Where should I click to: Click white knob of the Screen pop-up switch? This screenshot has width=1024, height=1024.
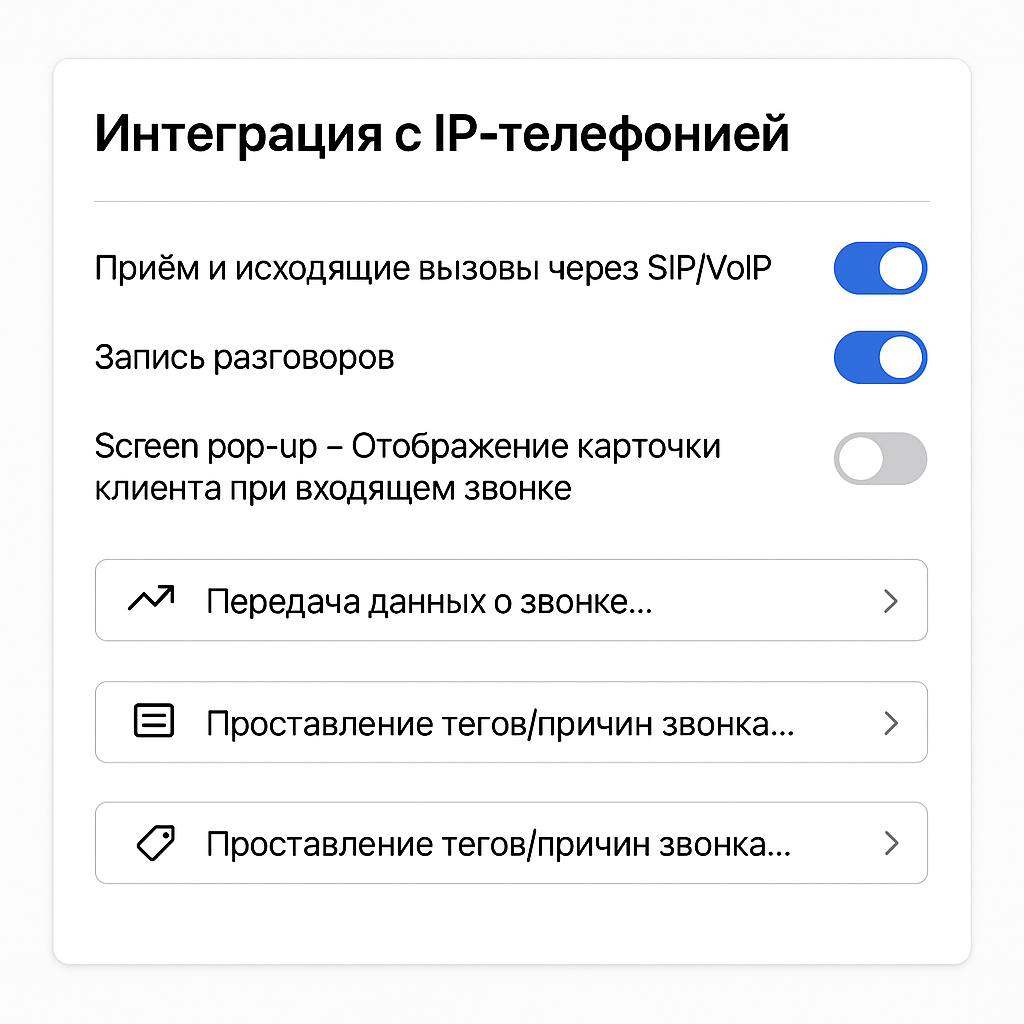[861, 458]
